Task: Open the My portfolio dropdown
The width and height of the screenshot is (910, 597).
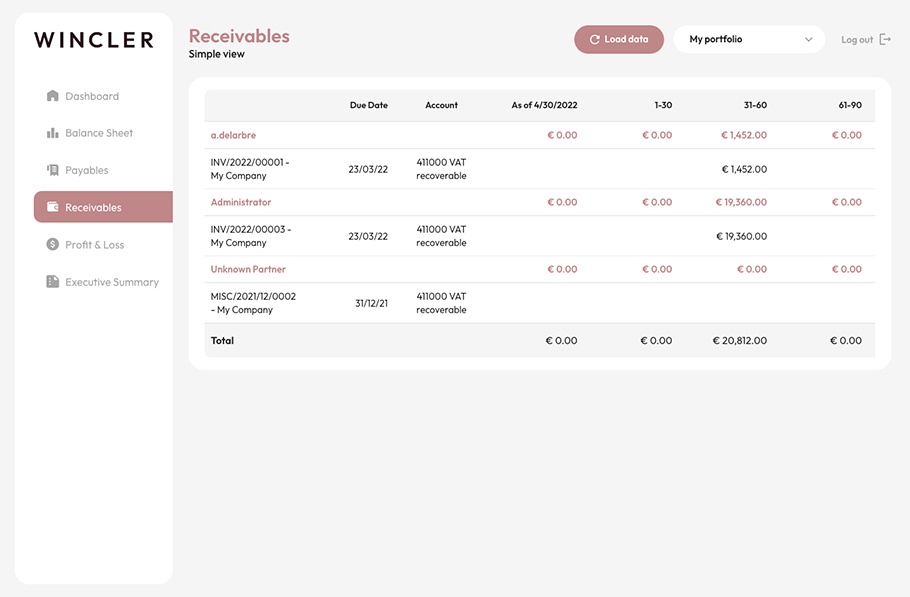Action: pos(749,39)
